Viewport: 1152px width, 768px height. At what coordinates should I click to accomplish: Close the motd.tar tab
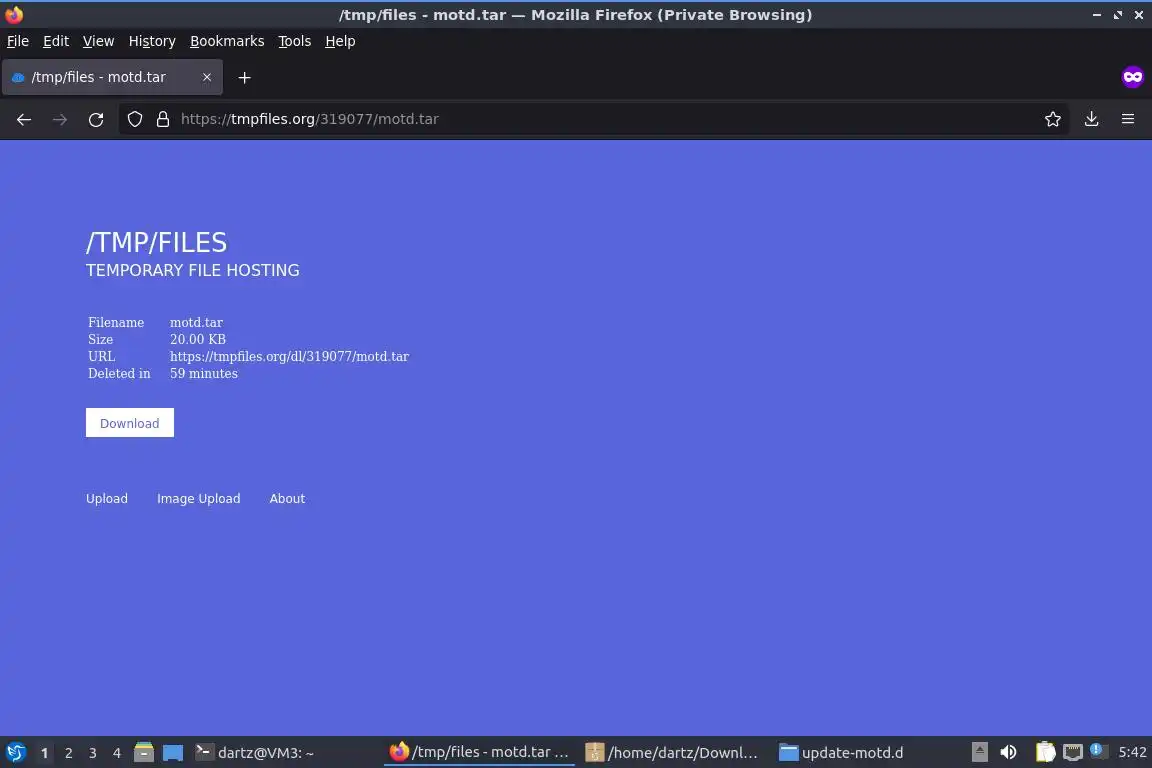[x=206, y=77]
